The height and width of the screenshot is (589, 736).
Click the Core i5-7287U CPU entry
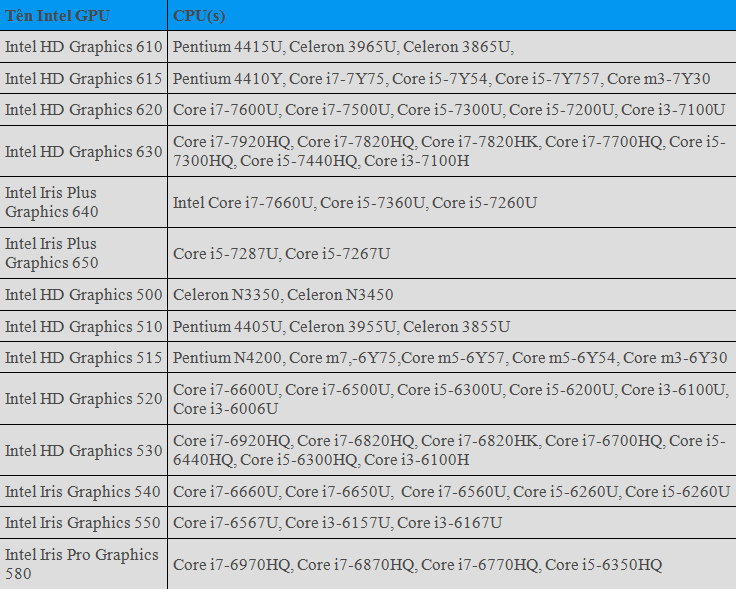pyautogui.click(x=225, y=254)
